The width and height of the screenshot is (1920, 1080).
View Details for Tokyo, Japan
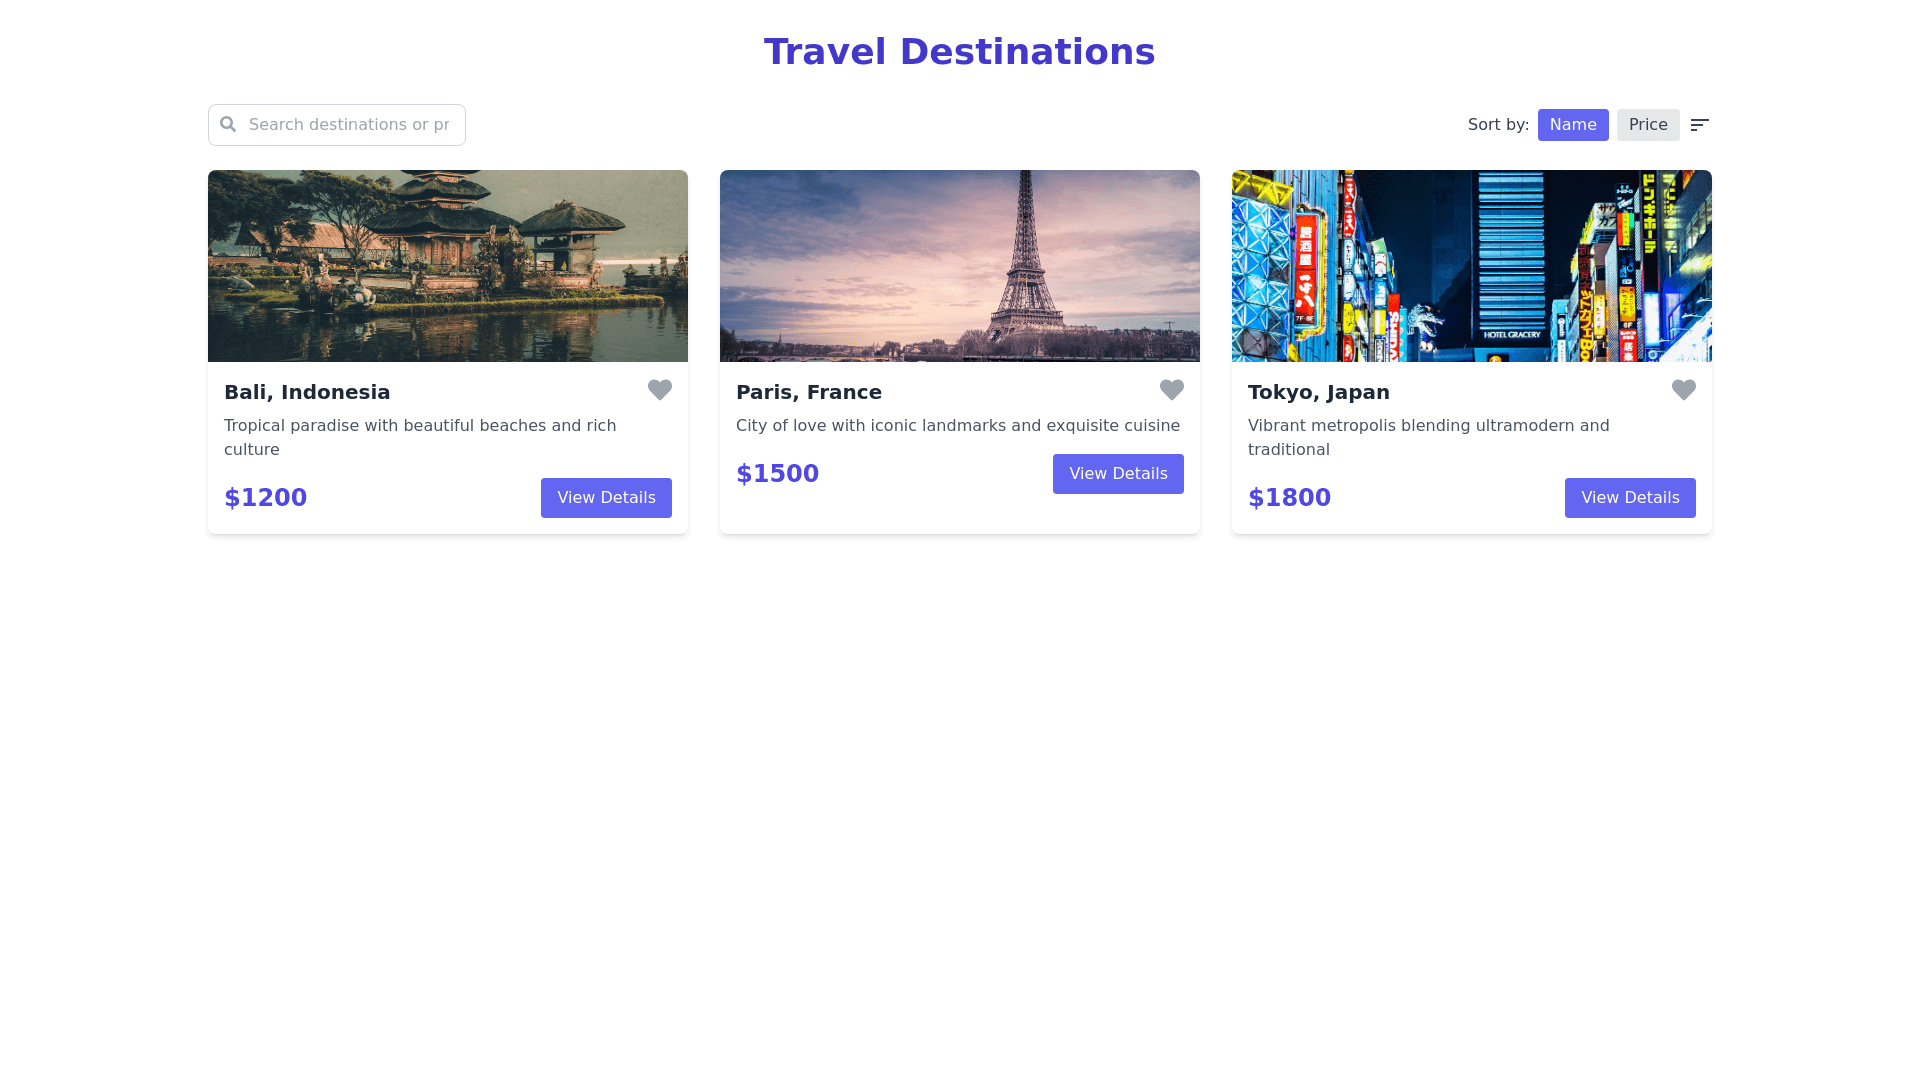point(1630,498)
